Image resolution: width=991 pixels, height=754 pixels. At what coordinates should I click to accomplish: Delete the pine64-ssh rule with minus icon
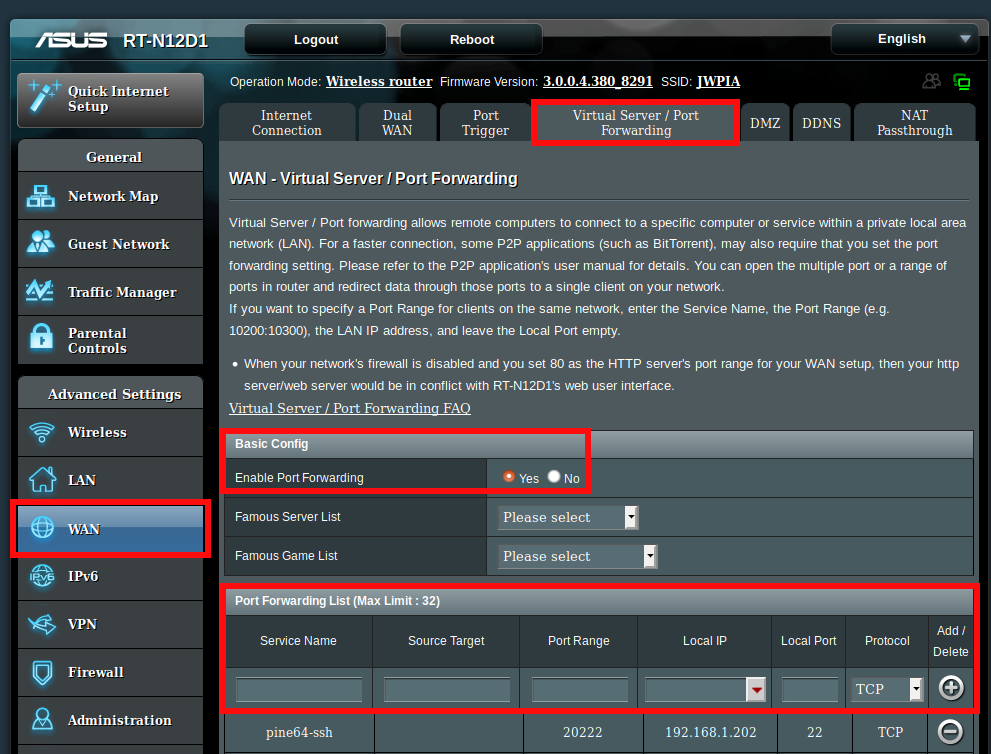click(x=950, y=732)
